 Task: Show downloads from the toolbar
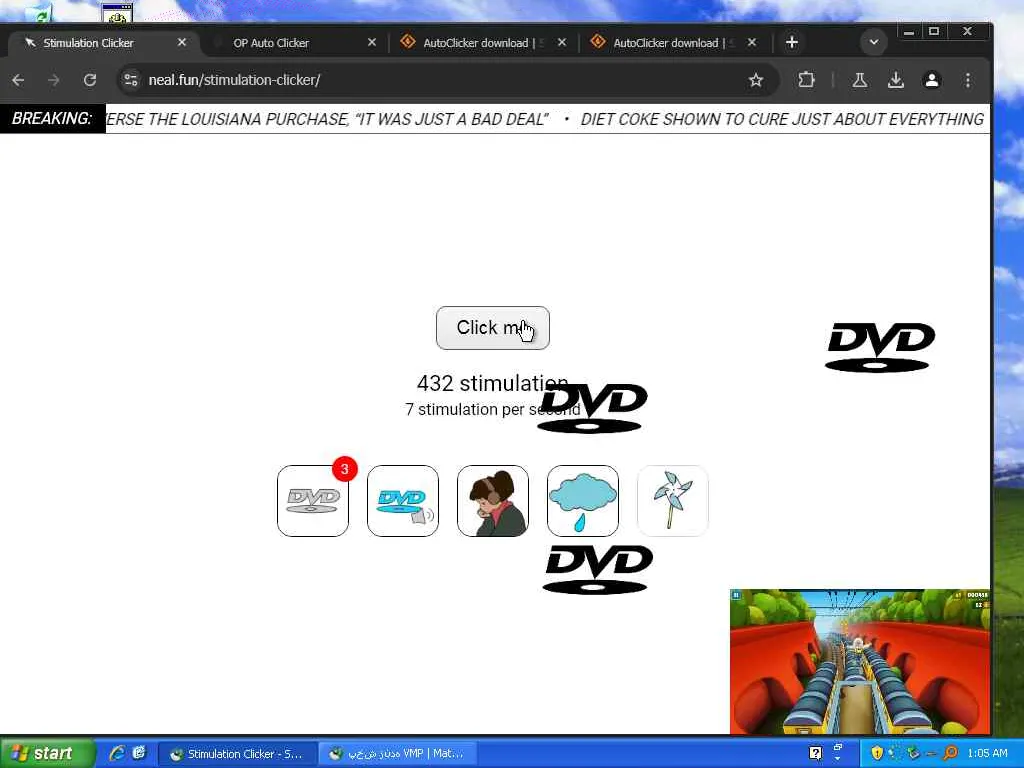[895, 80]
